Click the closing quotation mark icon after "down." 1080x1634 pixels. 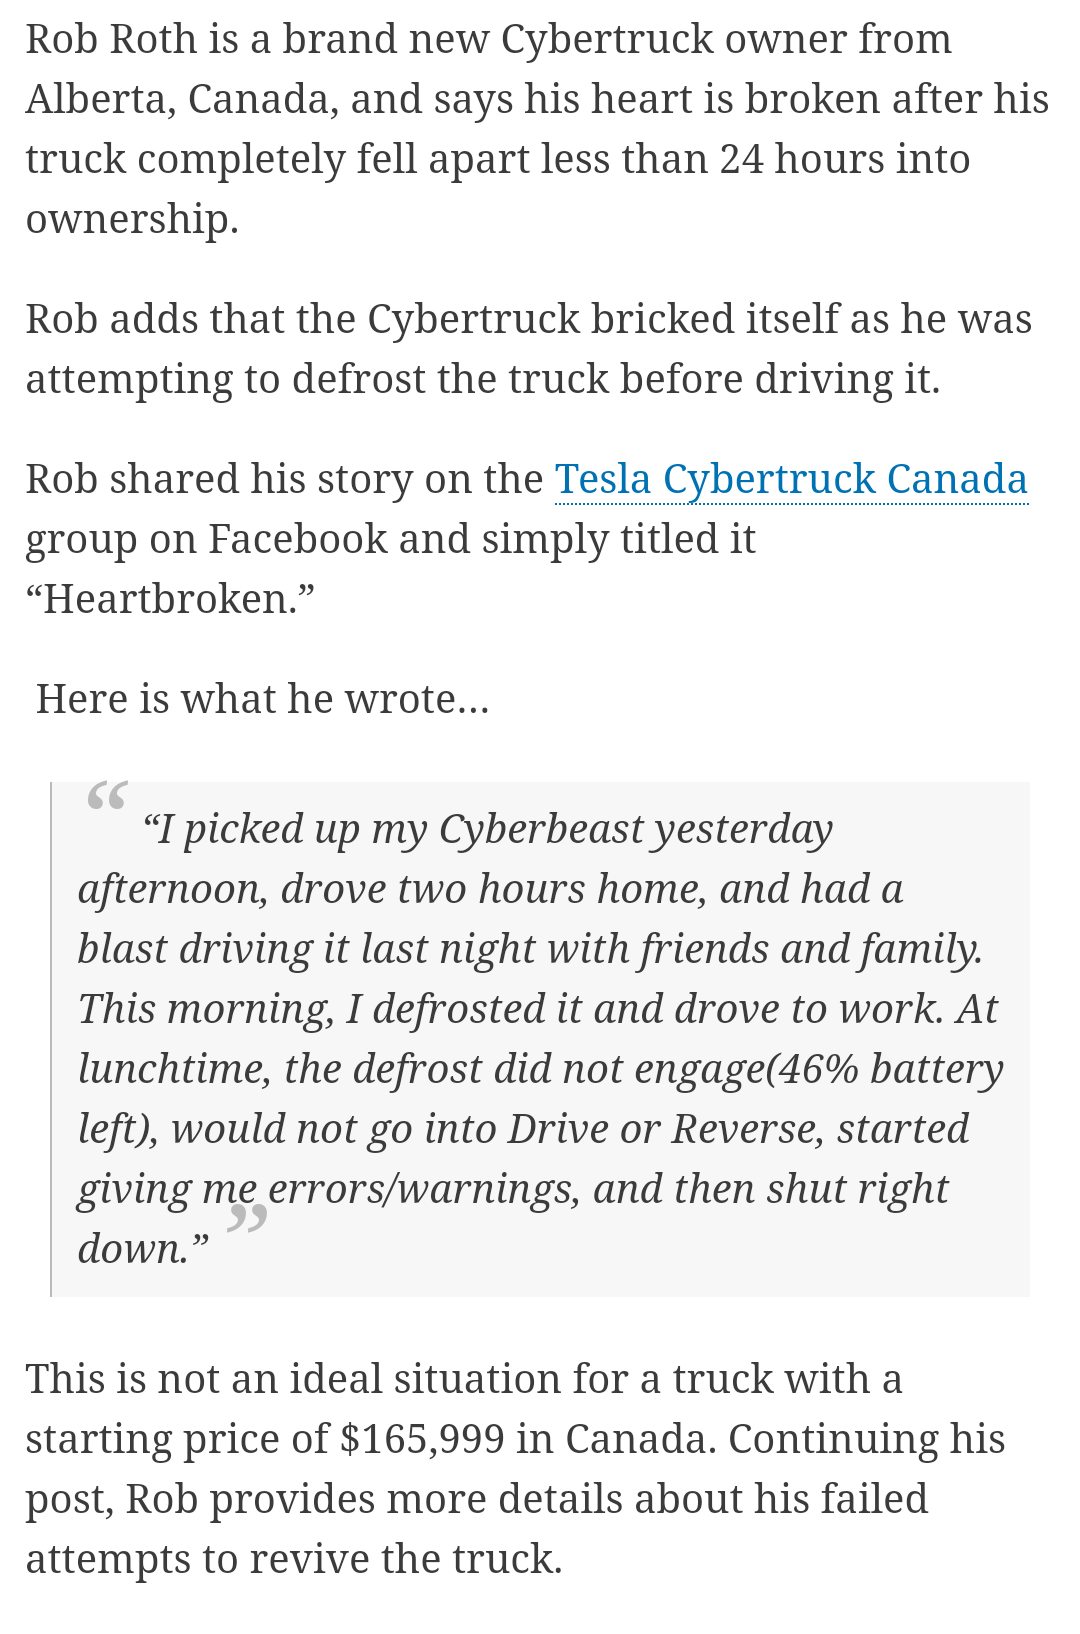(x=247, y=1220)
